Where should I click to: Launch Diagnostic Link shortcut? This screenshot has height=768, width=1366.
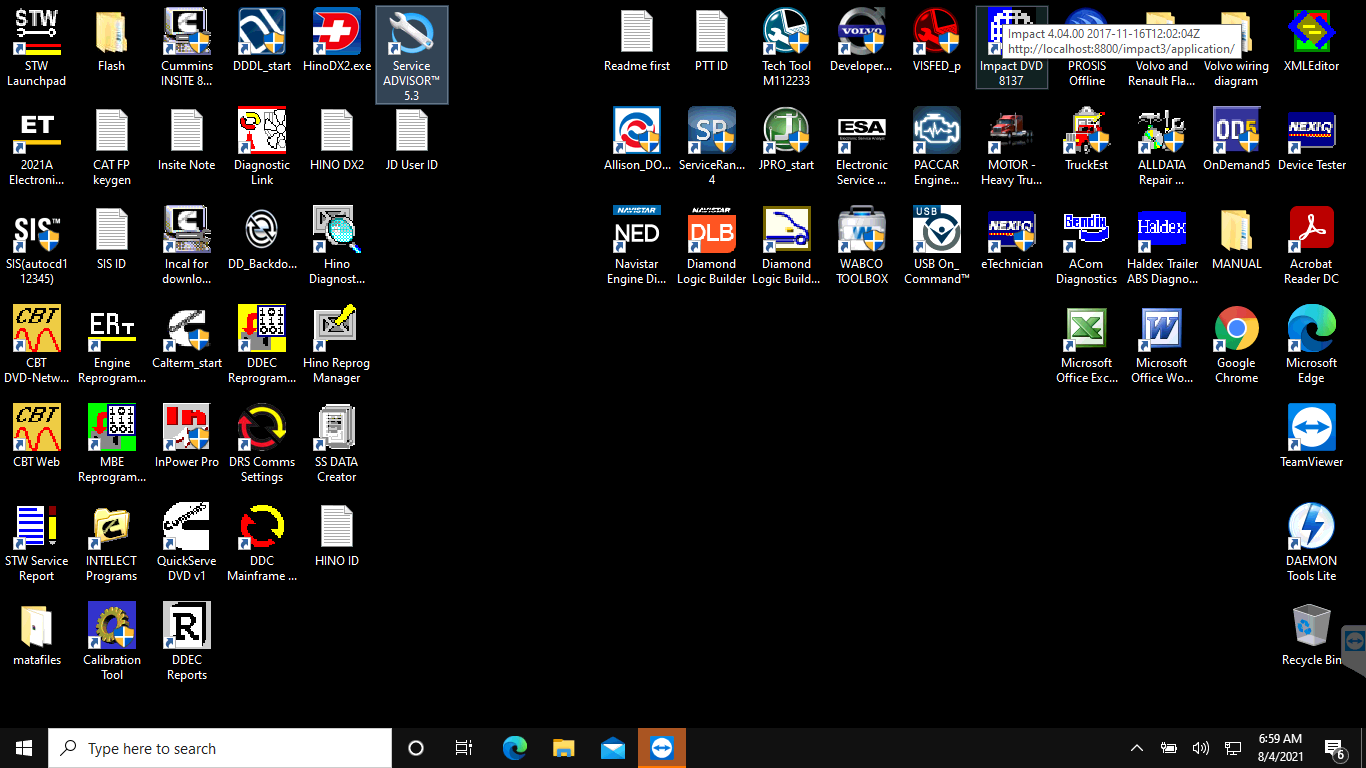262,146
